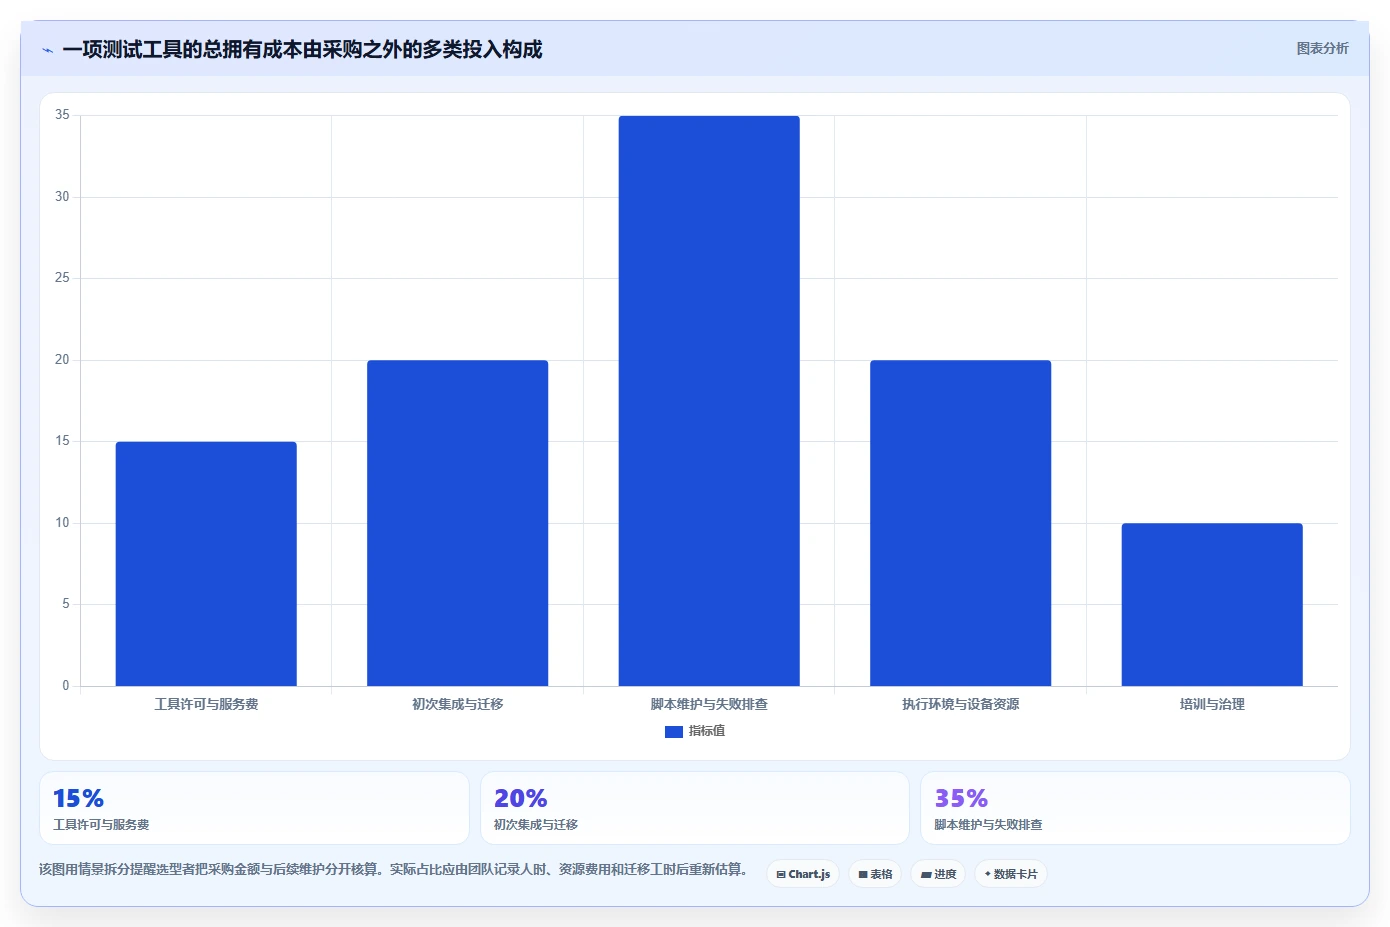This screenshot has width=1390, height=927.
Task: Open the 15% 工具许可与服务费 data card
Action: [x=254, y=808]
